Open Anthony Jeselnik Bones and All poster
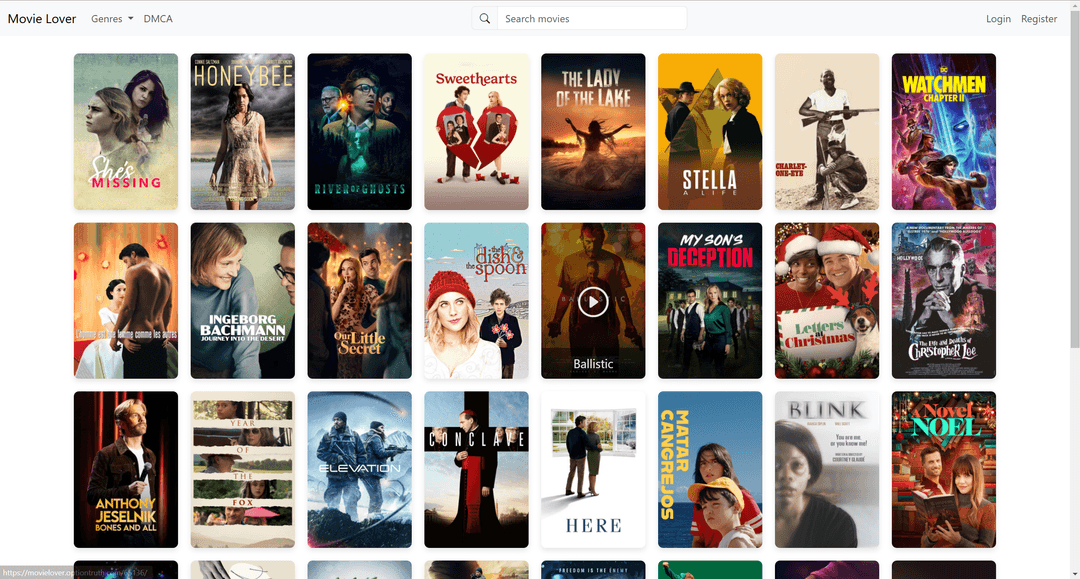Image resolution: width=1080 pixels, height=579 pixels. [x=126, y=470]
